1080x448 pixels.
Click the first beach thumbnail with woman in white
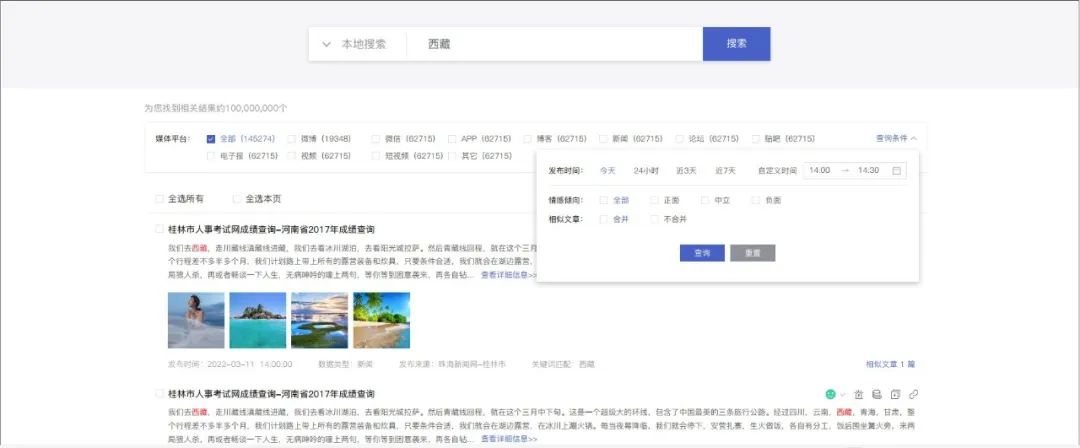point(196,320)
